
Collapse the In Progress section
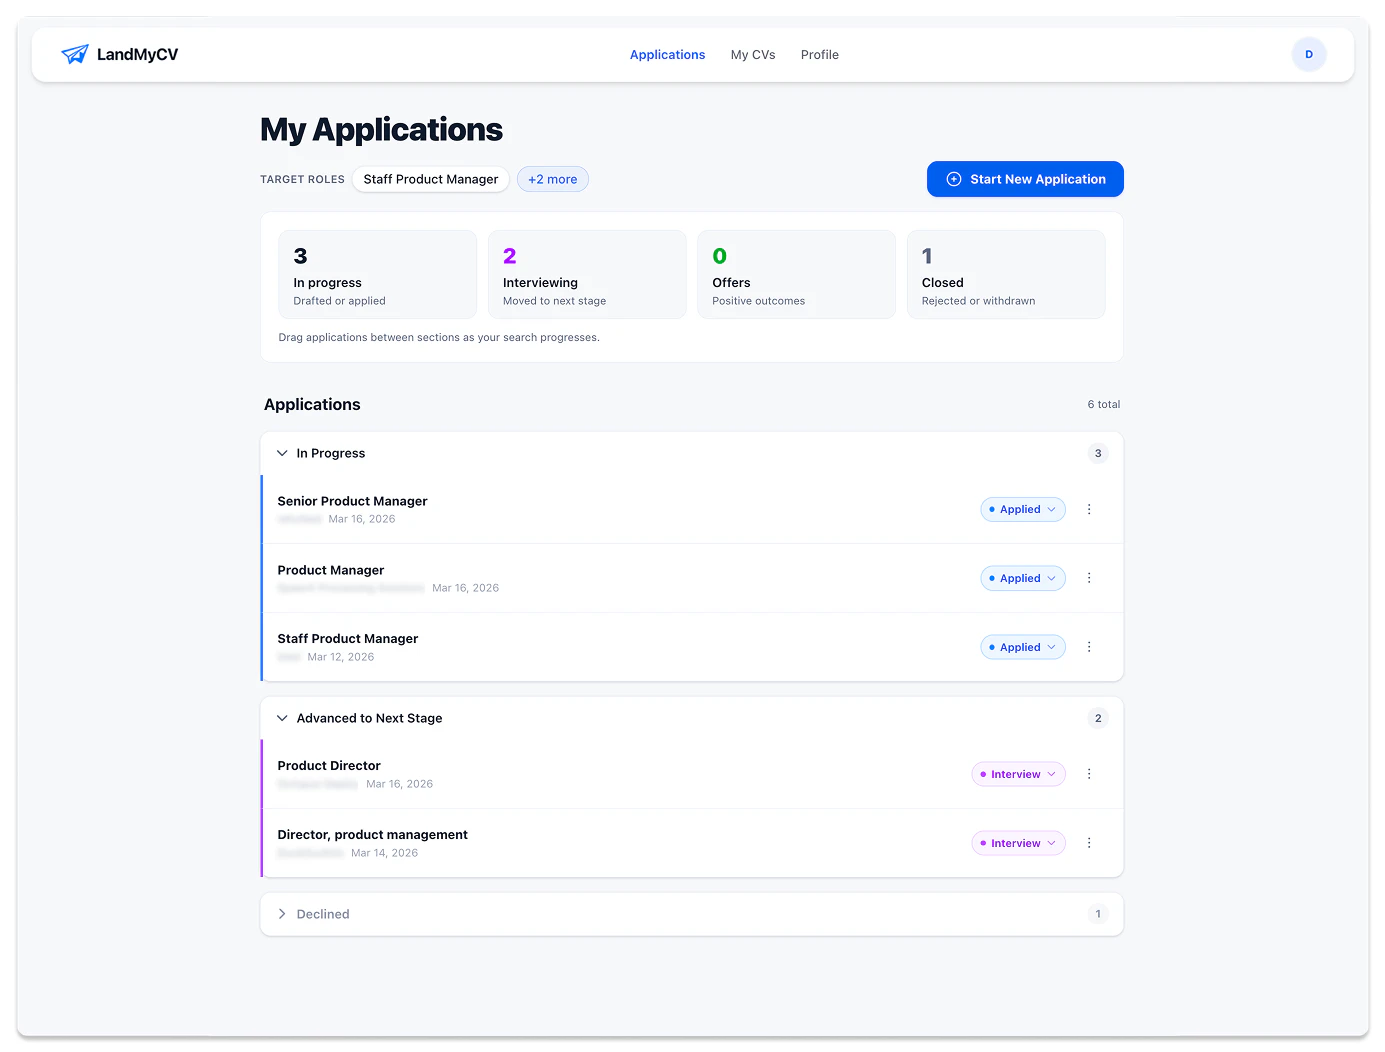[282, 453]
